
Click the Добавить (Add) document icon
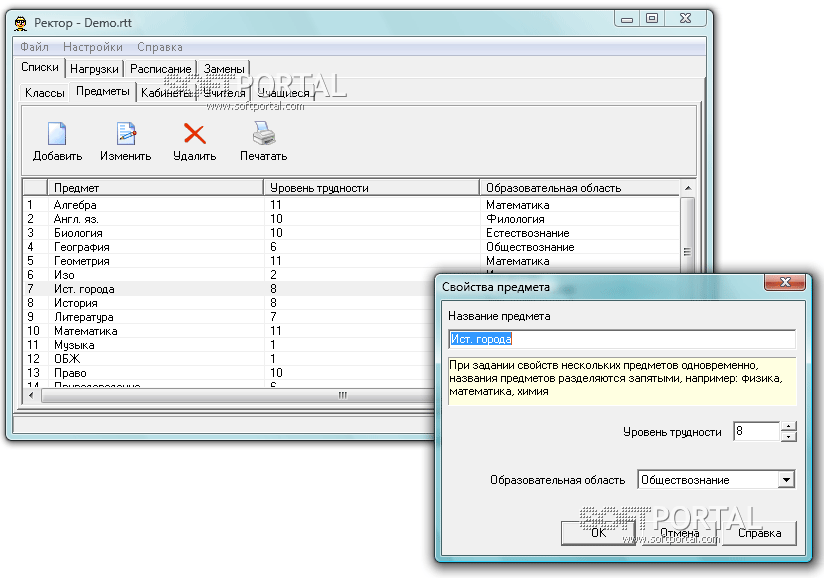57,133
